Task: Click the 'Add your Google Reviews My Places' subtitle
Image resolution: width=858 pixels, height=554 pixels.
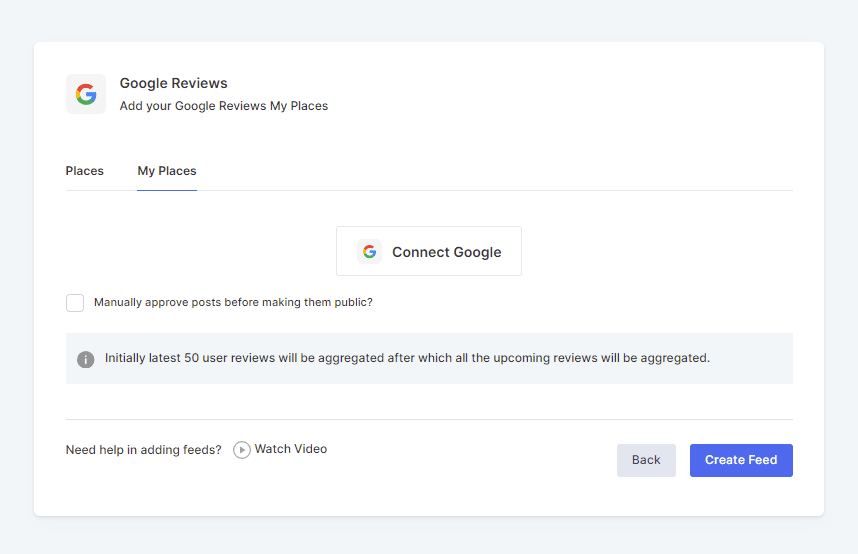Action: coord(224,106)
